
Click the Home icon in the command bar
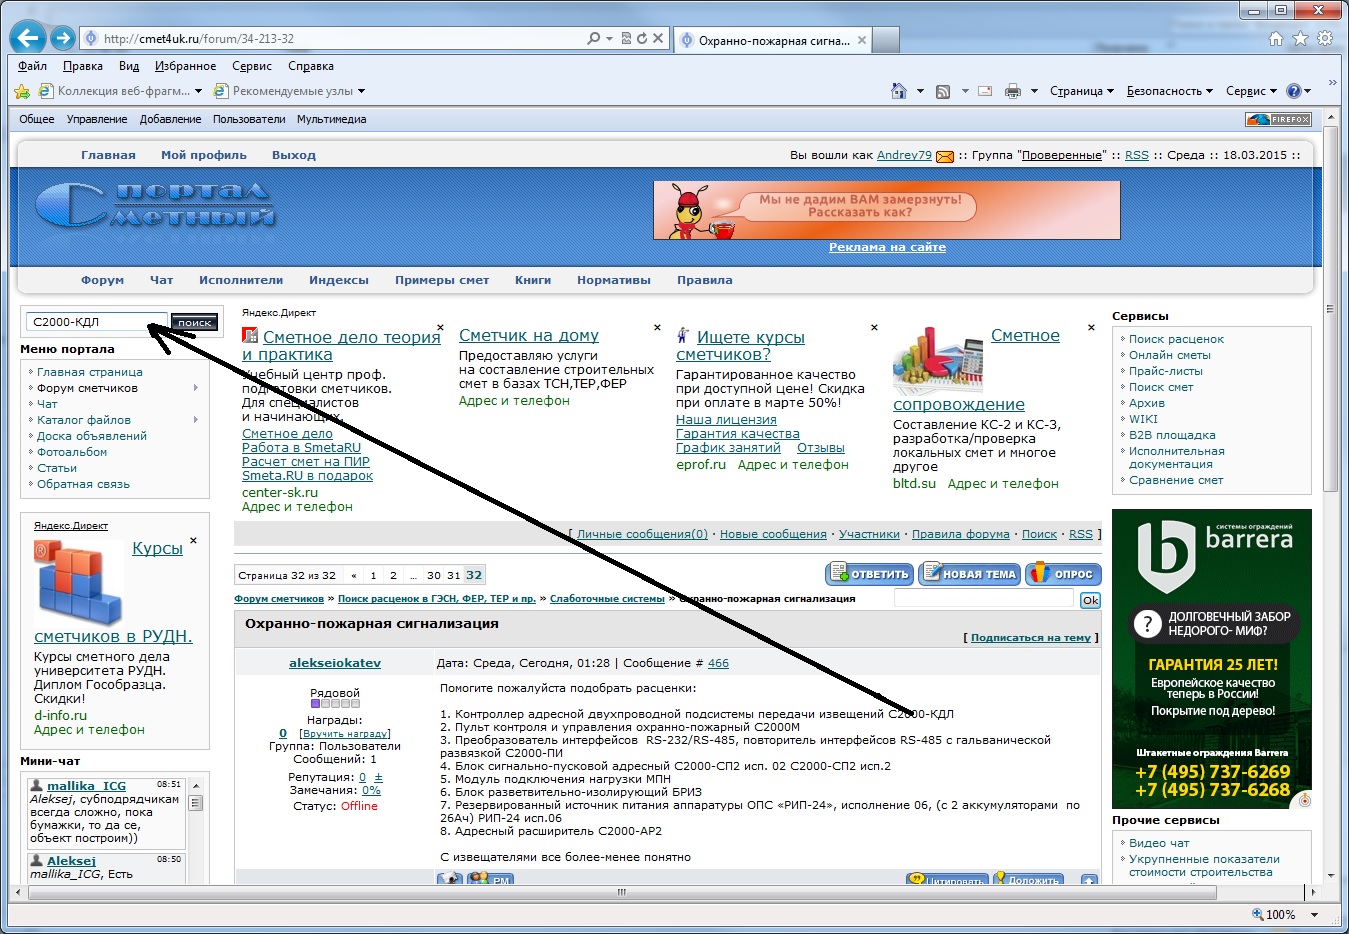899,91
